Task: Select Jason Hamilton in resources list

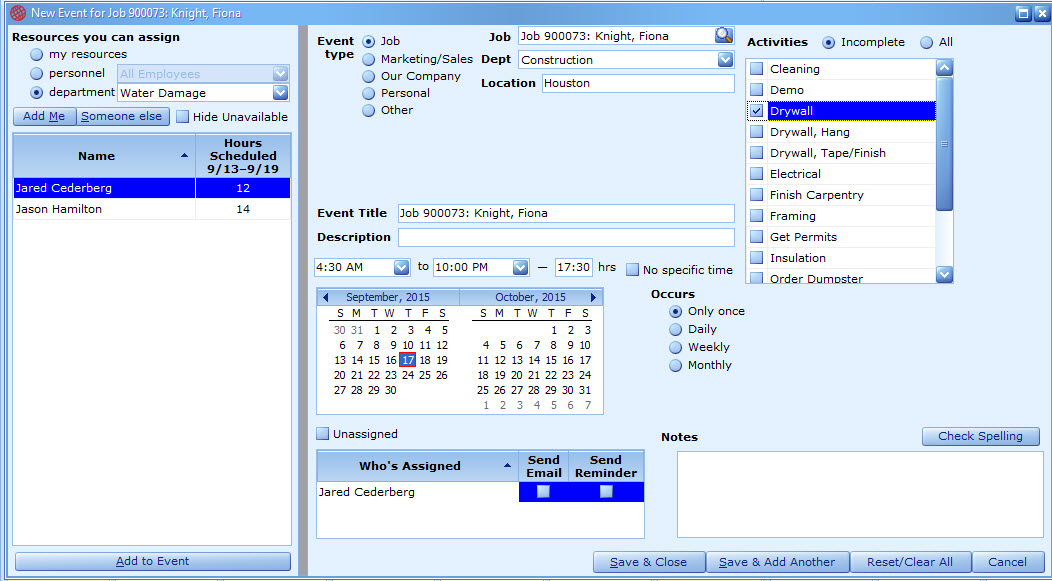Action: (x=152, y=209)
